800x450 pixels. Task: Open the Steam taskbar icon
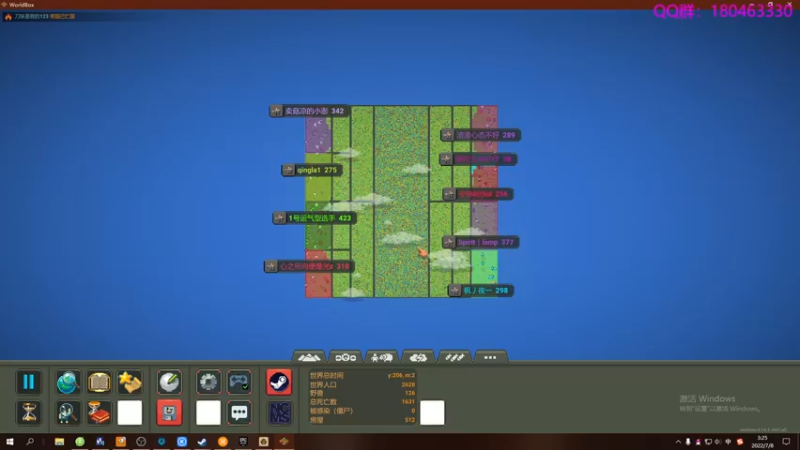(x=202, y=441)
